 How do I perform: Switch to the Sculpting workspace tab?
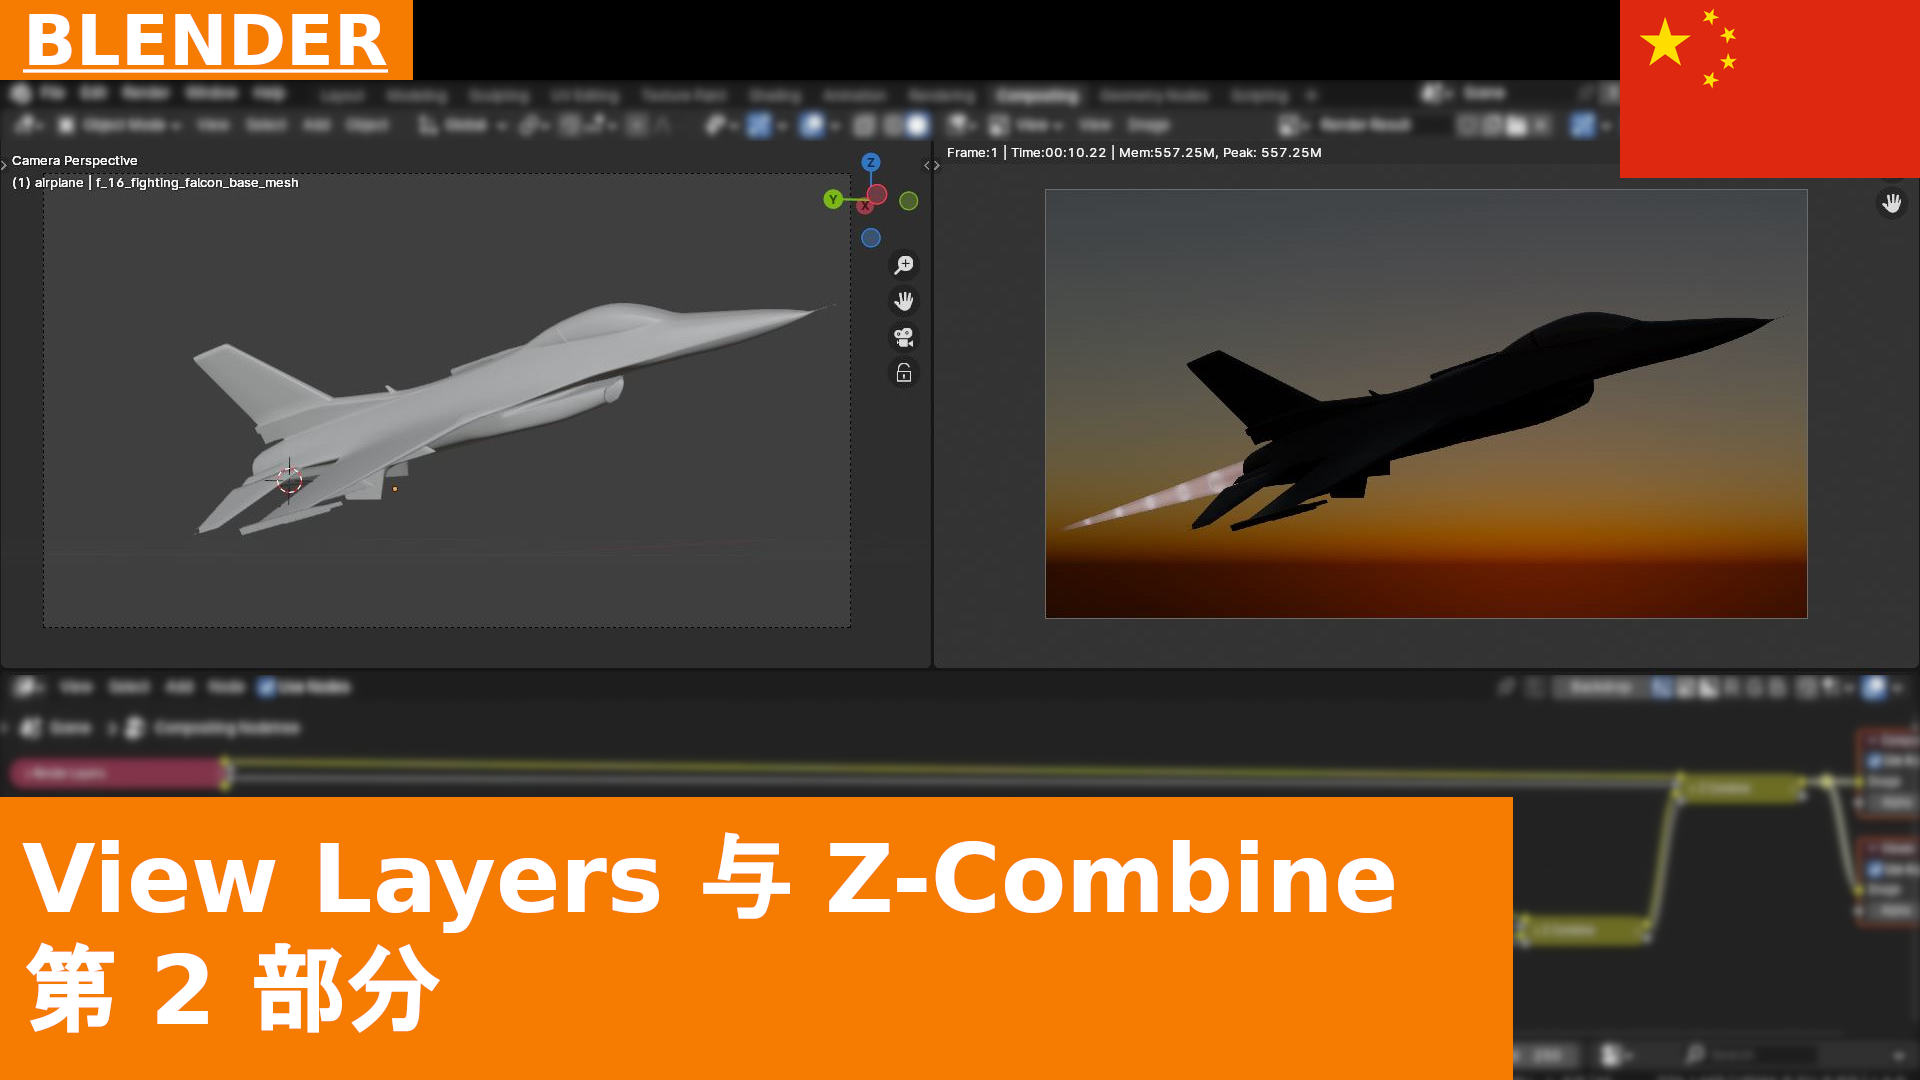tap(499, 96)
